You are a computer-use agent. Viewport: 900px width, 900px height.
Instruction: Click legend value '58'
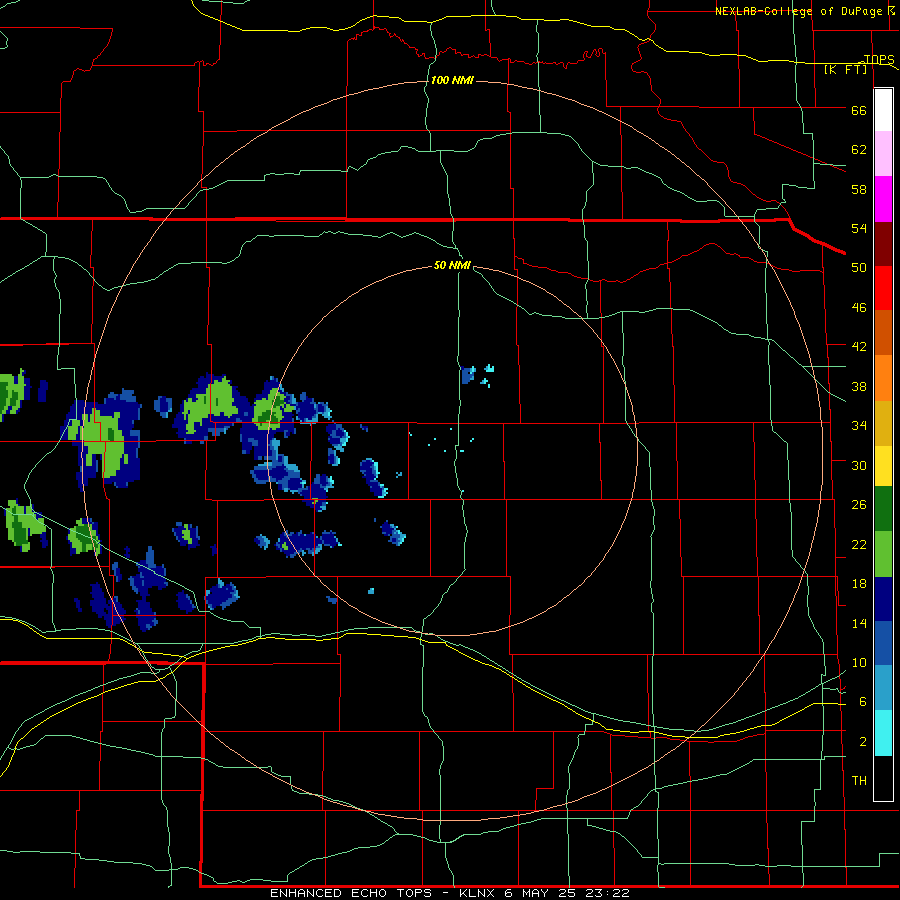pos(859,189)
